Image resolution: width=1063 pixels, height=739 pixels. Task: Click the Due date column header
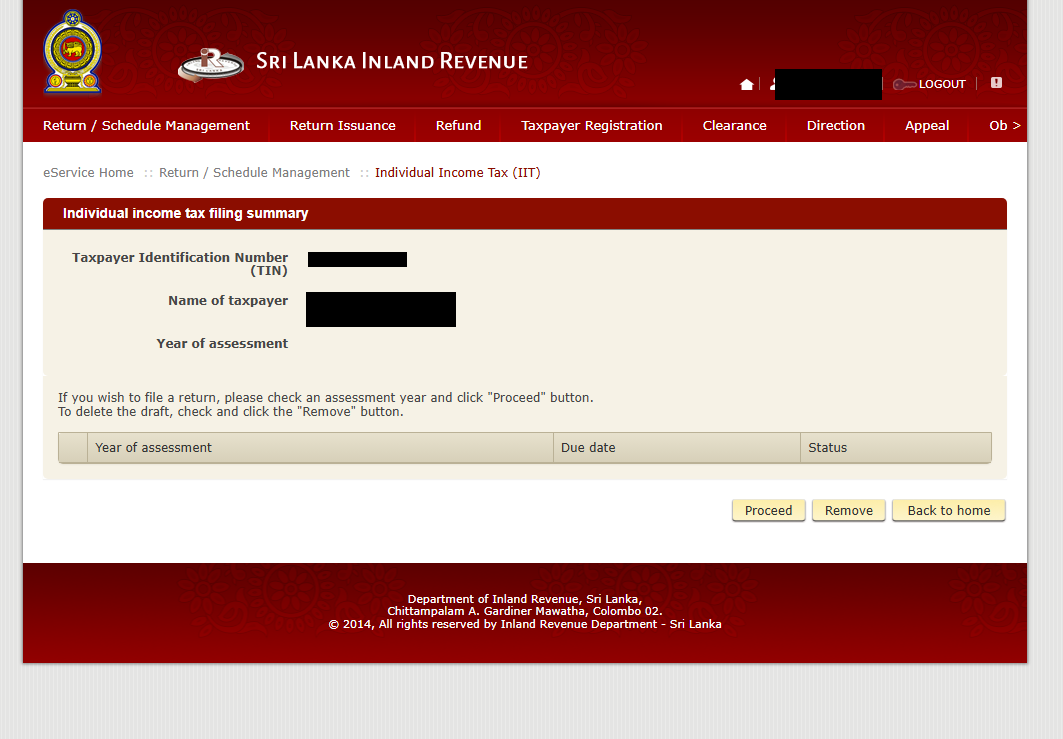tap(677, 447)
